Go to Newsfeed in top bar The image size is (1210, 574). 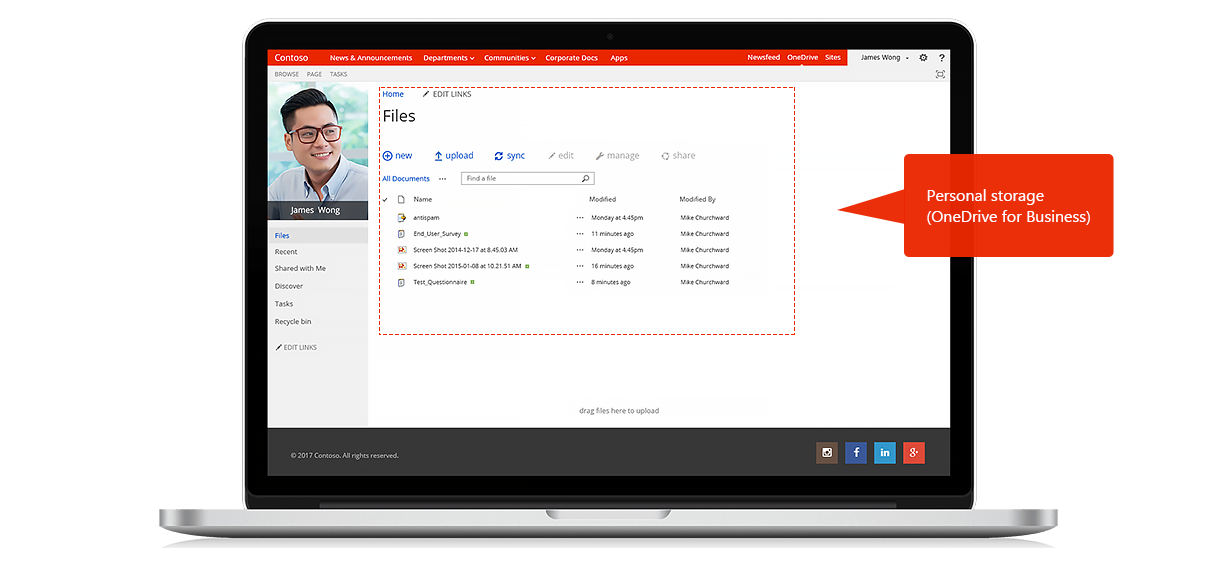(x=763, y=58)
